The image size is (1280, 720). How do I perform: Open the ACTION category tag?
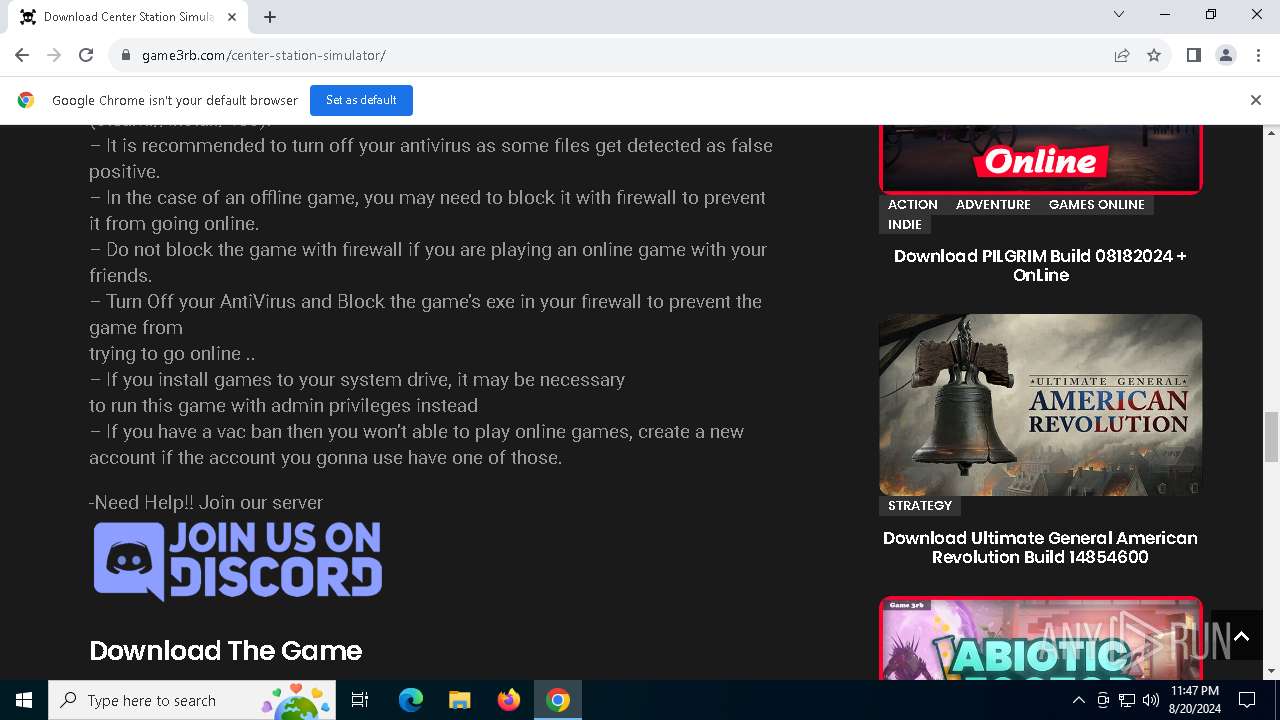(913, 204)
